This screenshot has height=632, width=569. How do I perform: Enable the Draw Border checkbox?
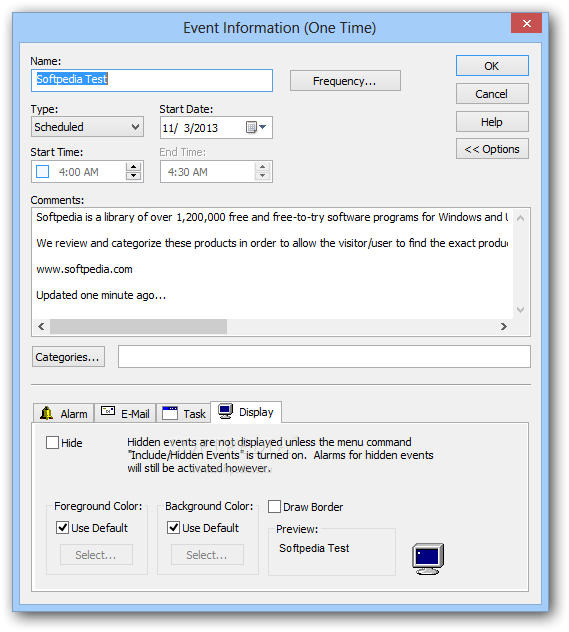(274, 507)
